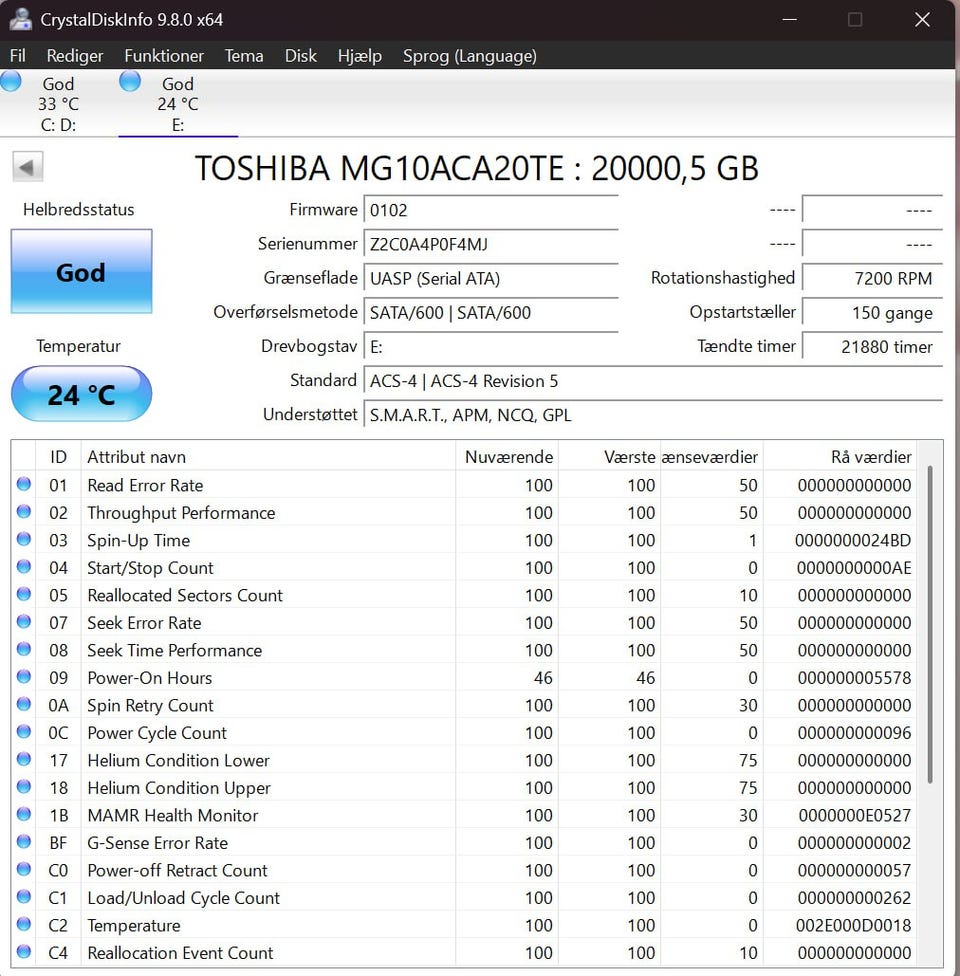Click the Serienummer text field

[x=490, y=244]
